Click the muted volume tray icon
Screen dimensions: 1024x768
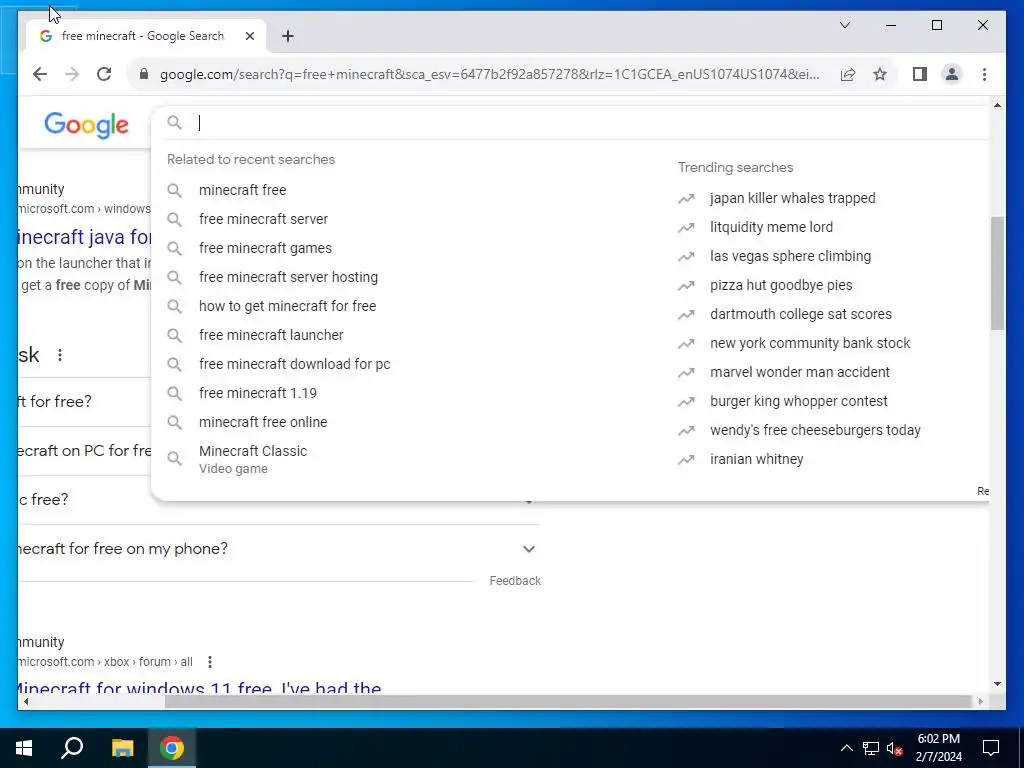tap(895, 748)
